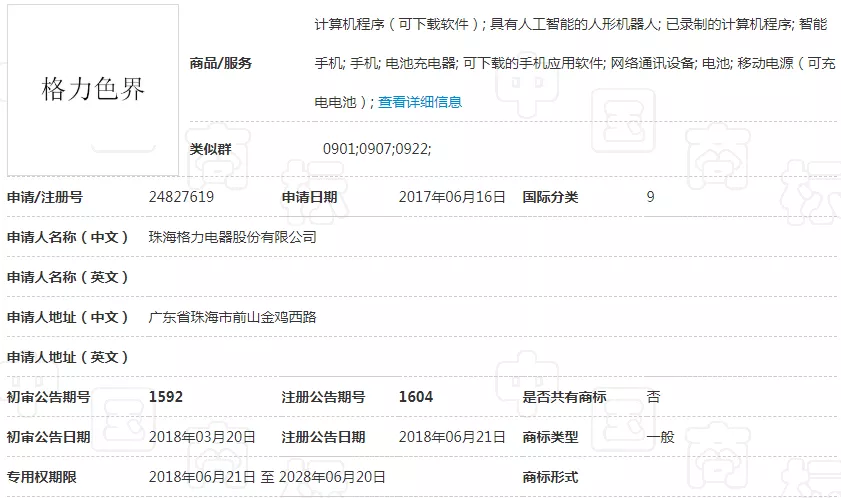Viewport: 841px width, 498px height.
Task: Select preliminary announcement date 2018年03月20日
Action: tap(202, 437)
